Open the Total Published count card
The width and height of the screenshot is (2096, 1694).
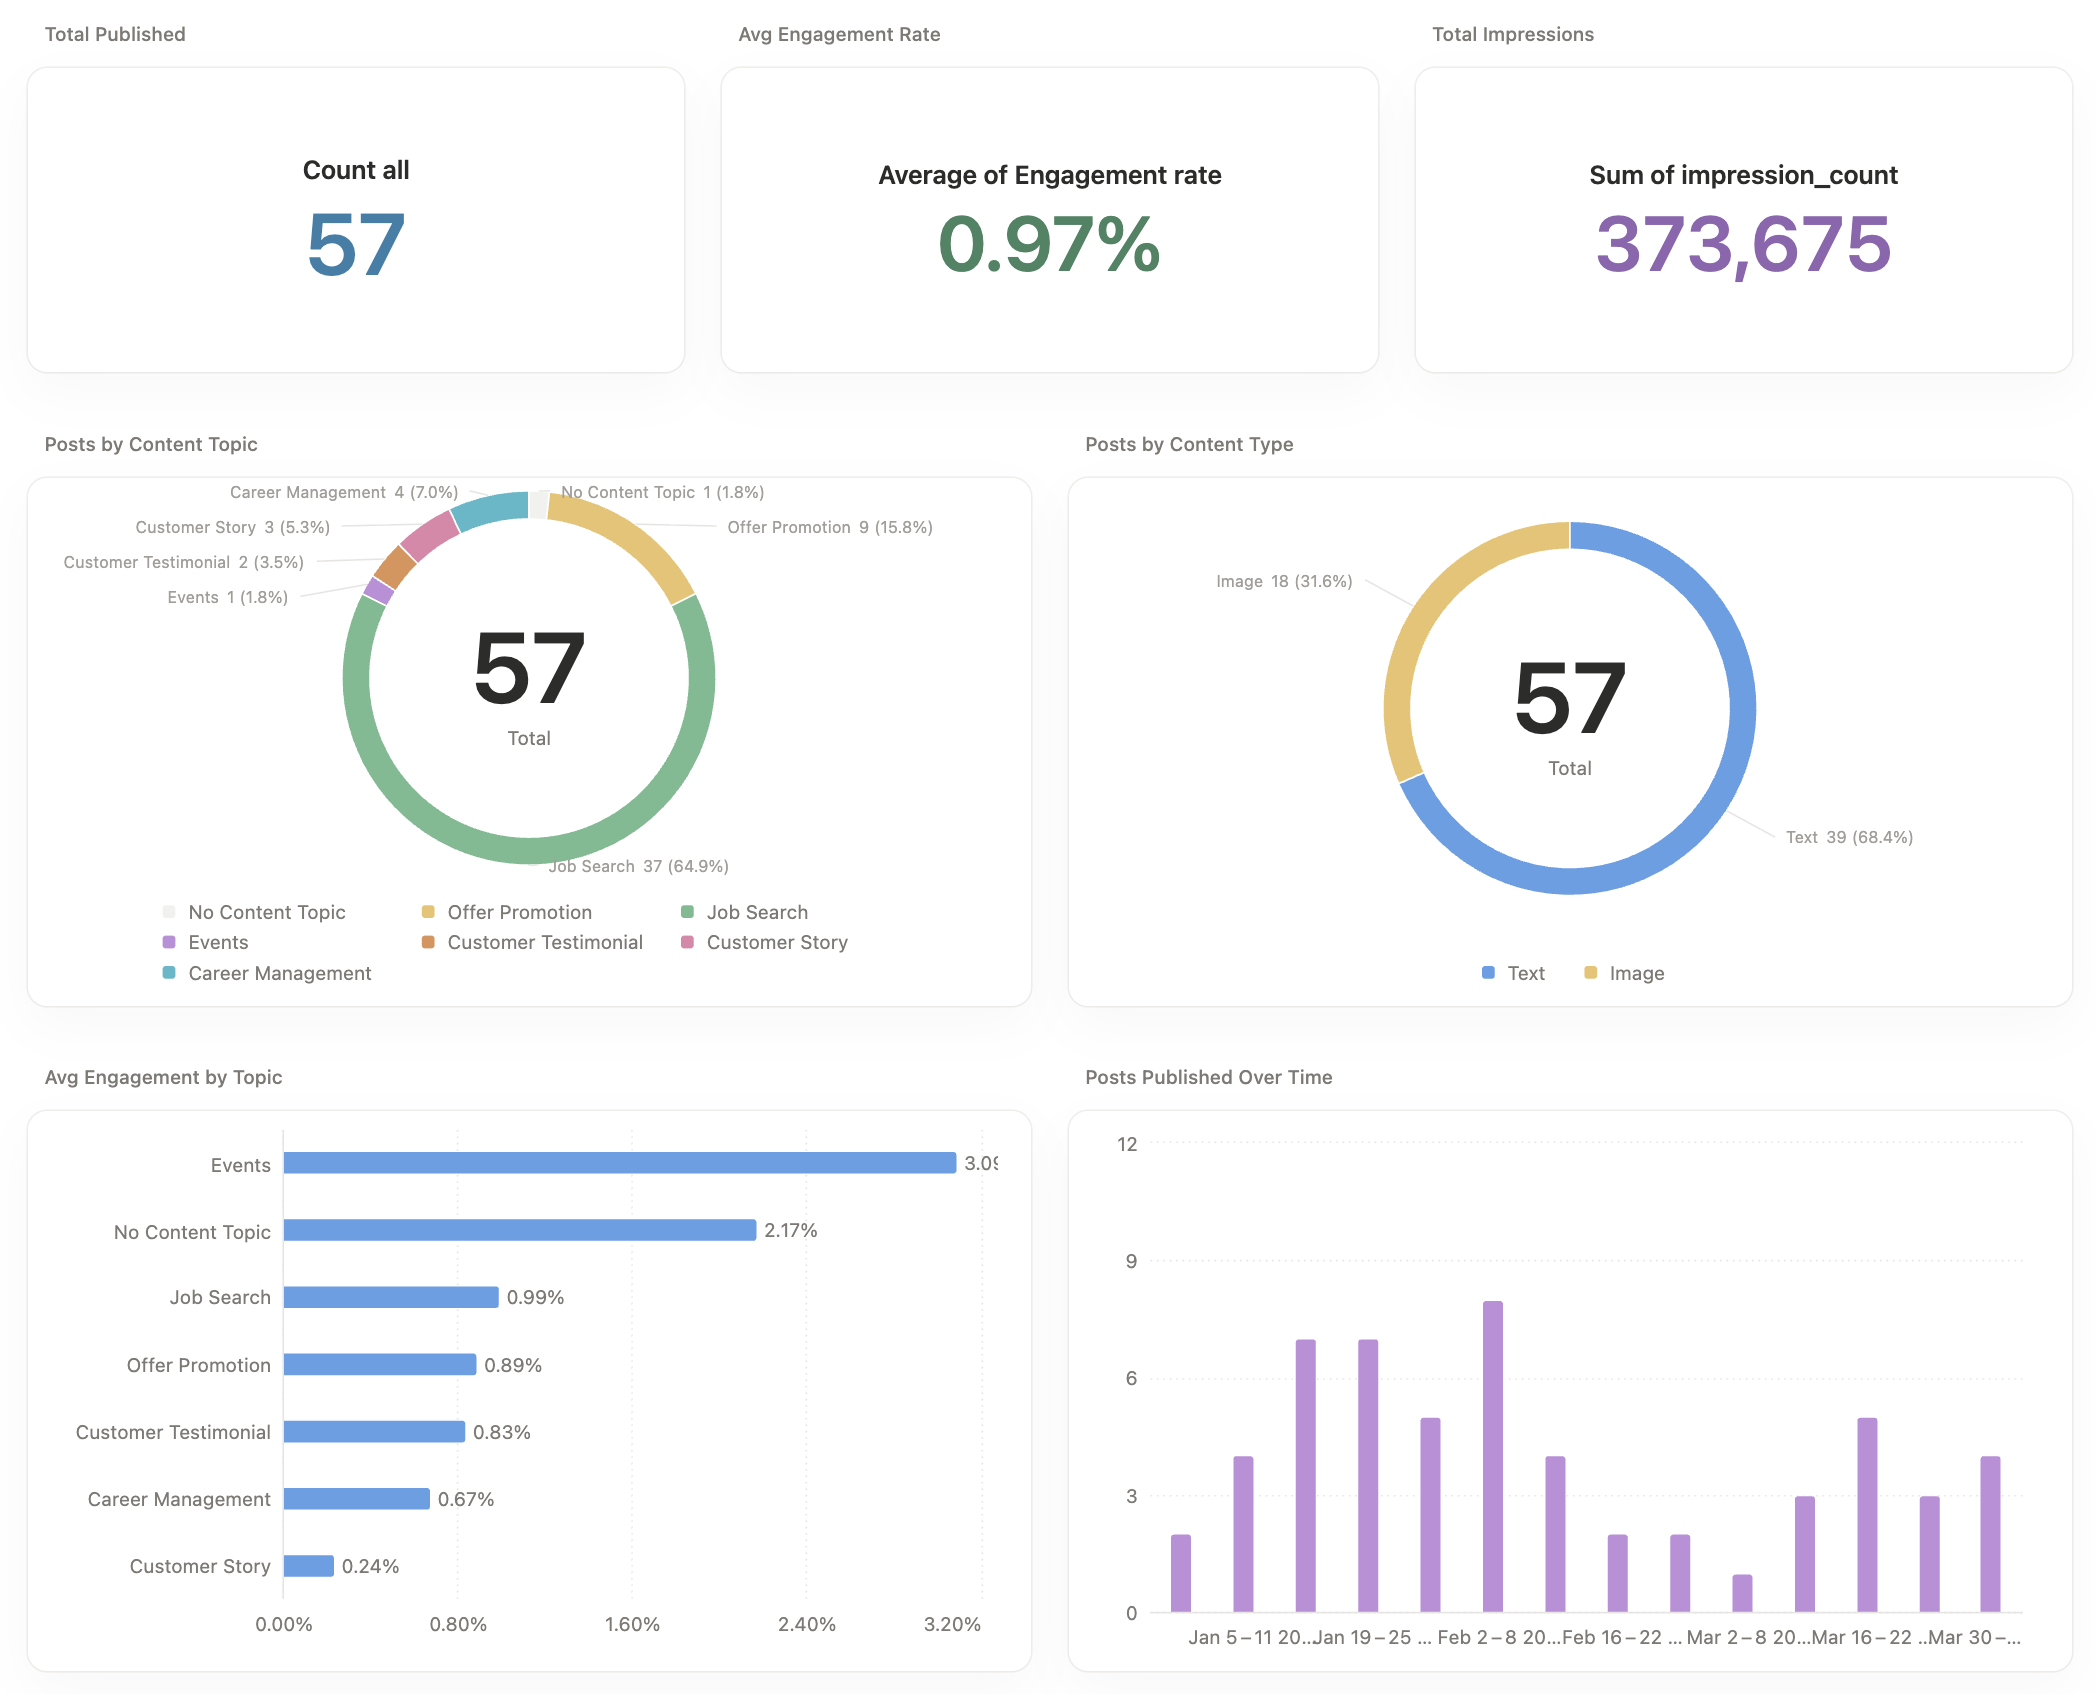click(x=356, y=220)
